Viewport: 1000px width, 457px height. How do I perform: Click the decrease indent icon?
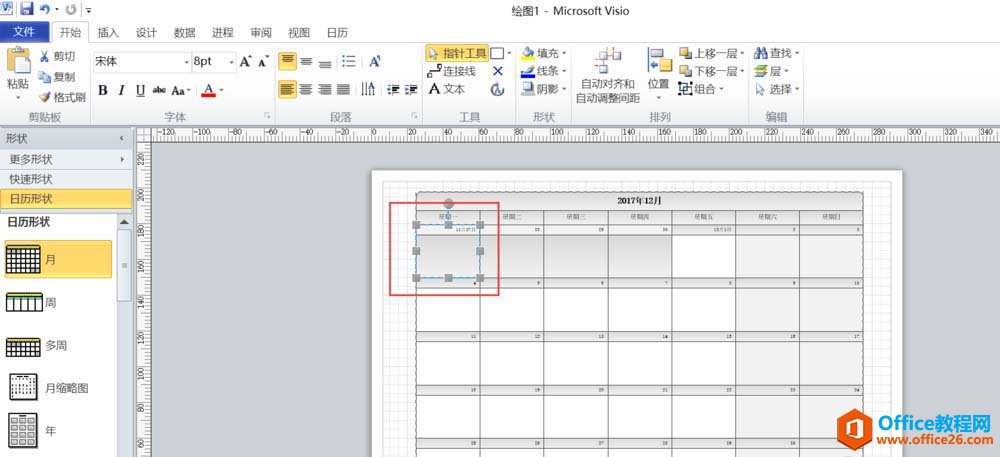(393, 89)
